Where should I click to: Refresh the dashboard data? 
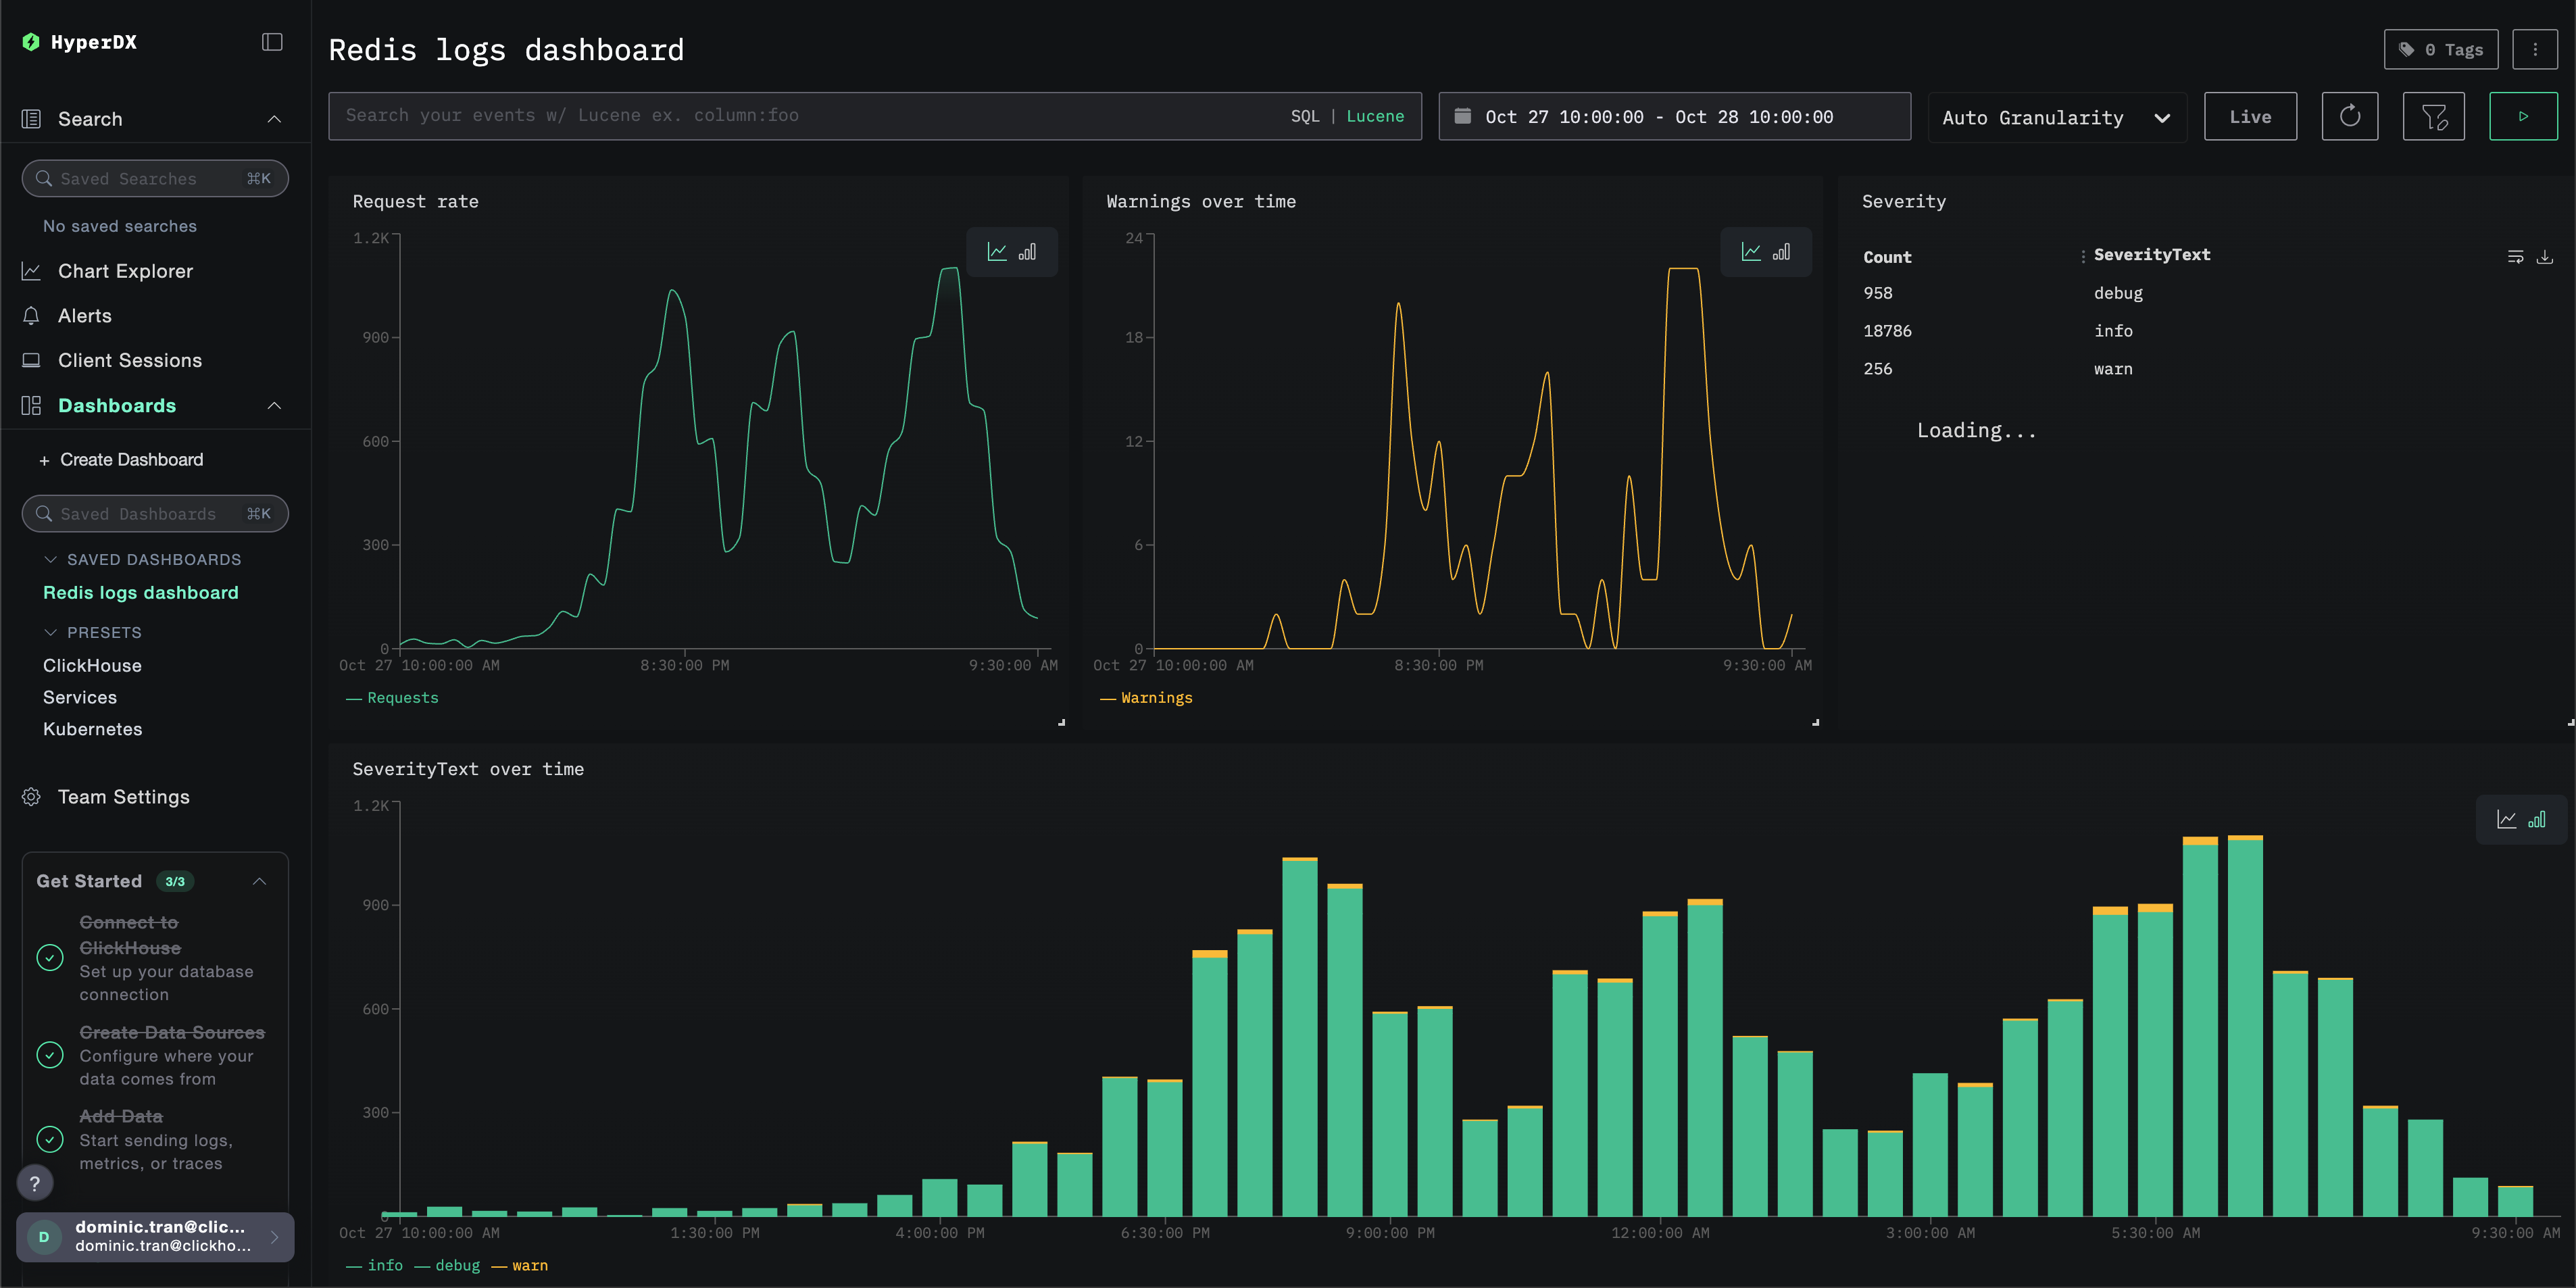click(x=2350, y=116)
